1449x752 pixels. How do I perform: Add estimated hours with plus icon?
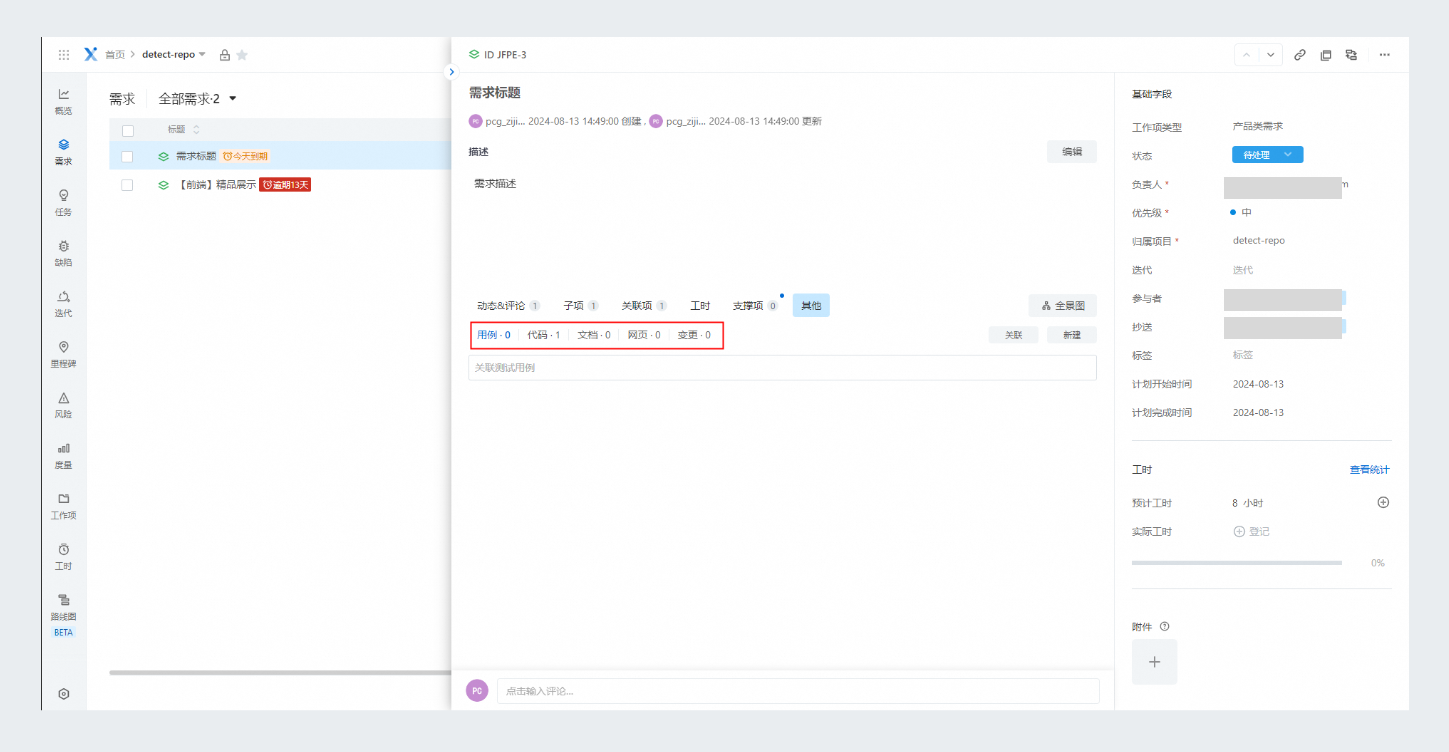point(1383,502)
